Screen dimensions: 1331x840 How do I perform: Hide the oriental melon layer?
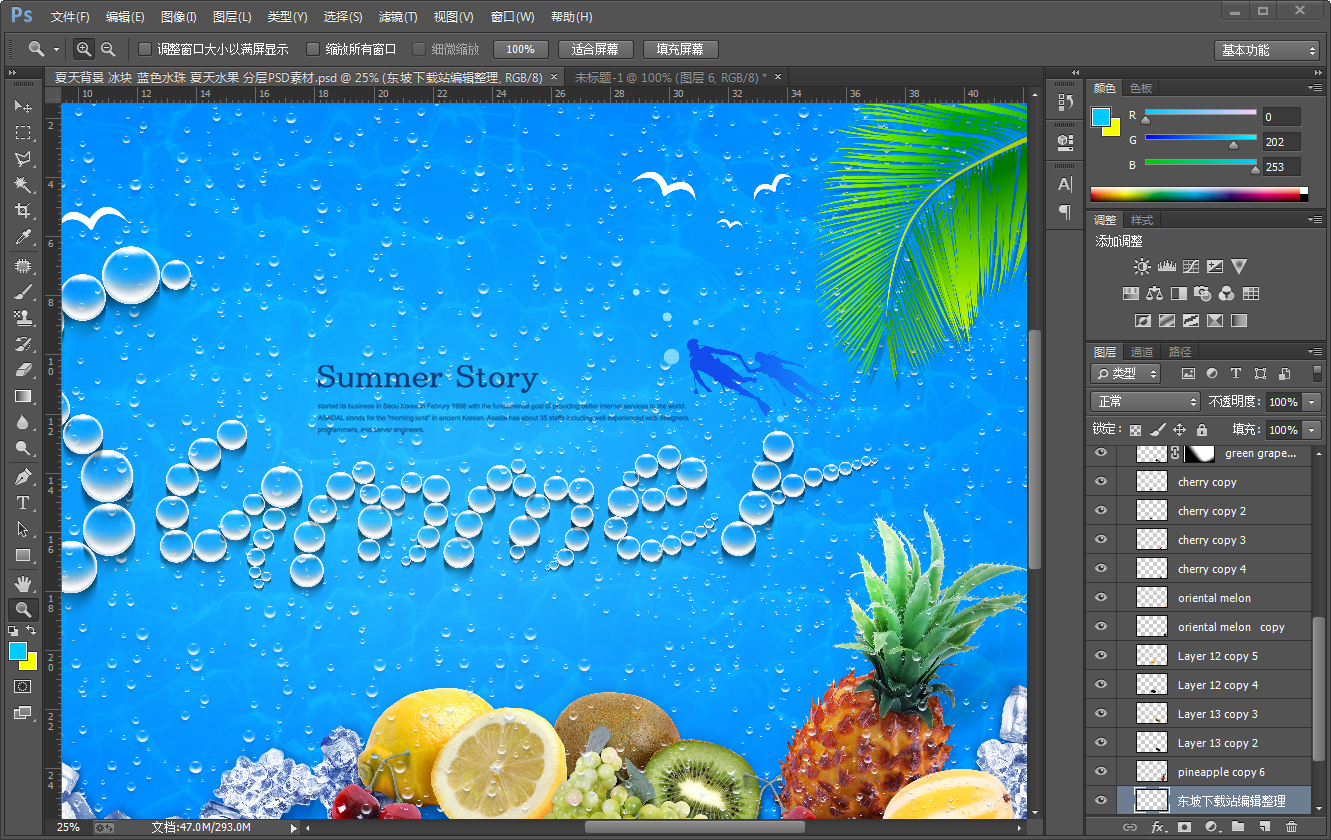point(1101,598)
